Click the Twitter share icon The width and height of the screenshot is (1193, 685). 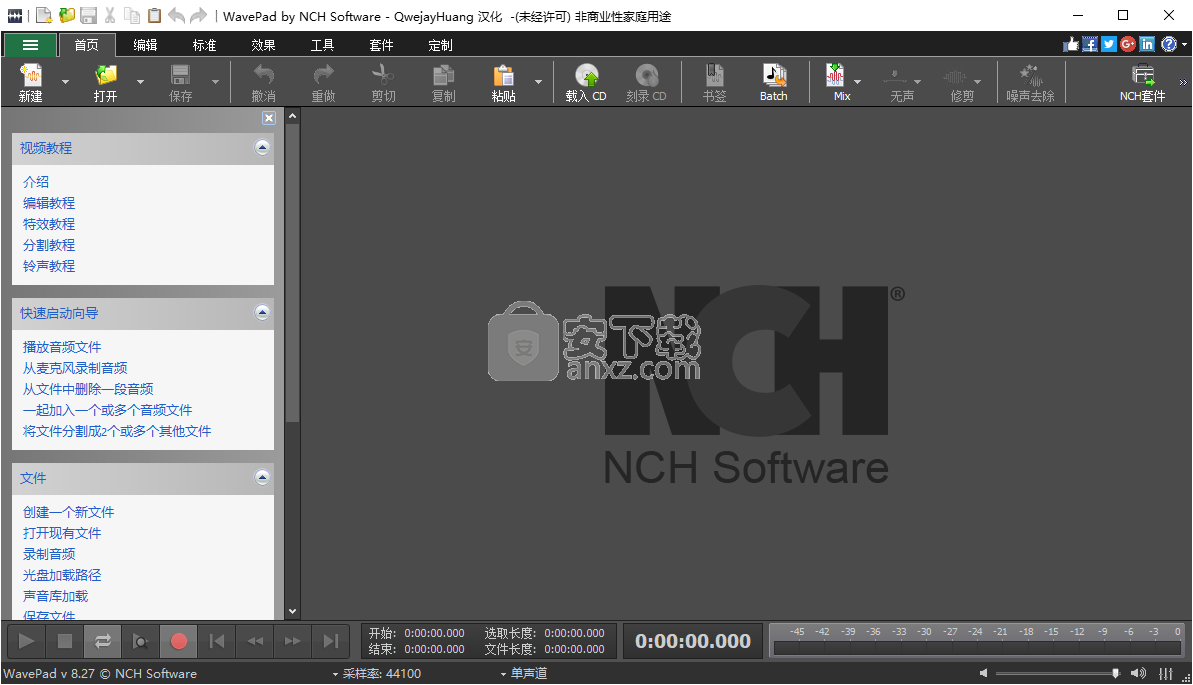point(1109,44)
